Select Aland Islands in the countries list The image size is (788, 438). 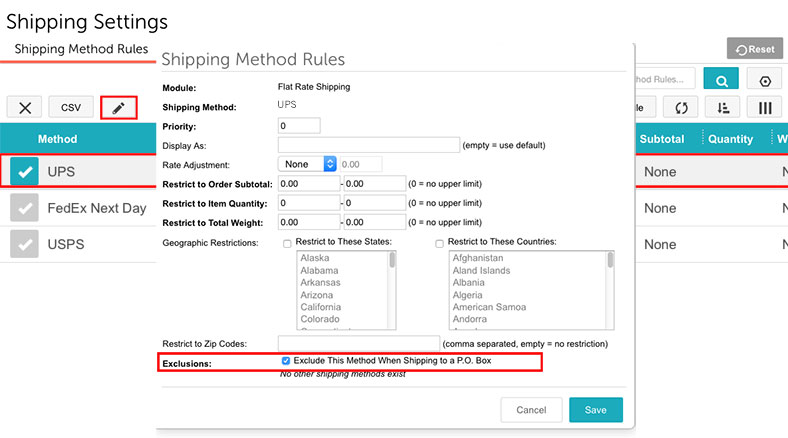tap(481, 270)
